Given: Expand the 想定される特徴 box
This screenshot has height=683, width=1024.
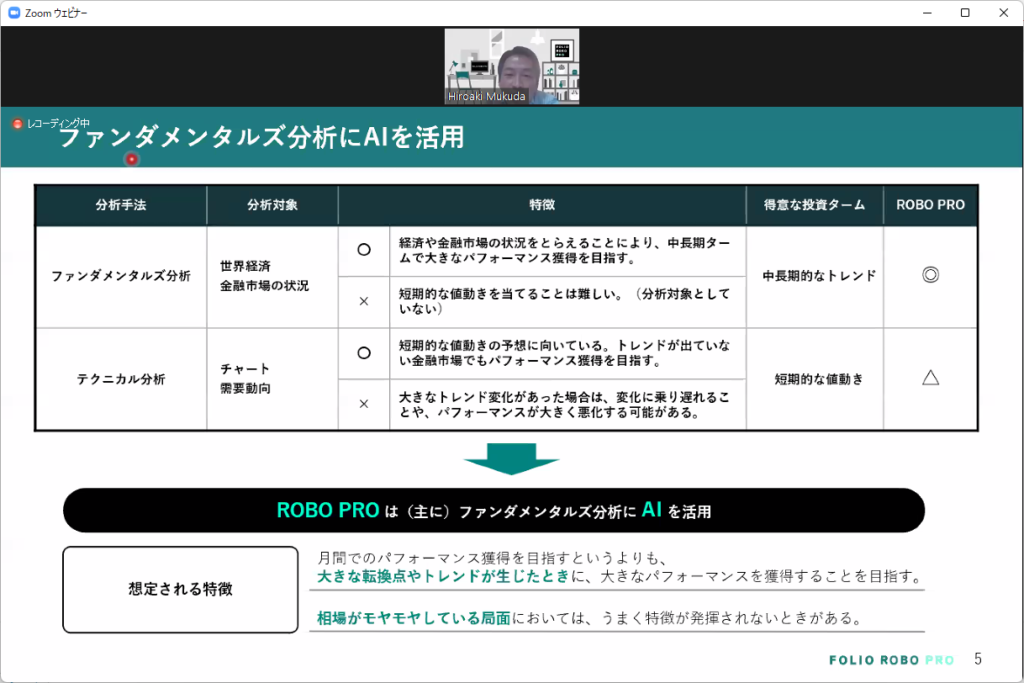Looking at the screenshot, I should tap(180, 589).
